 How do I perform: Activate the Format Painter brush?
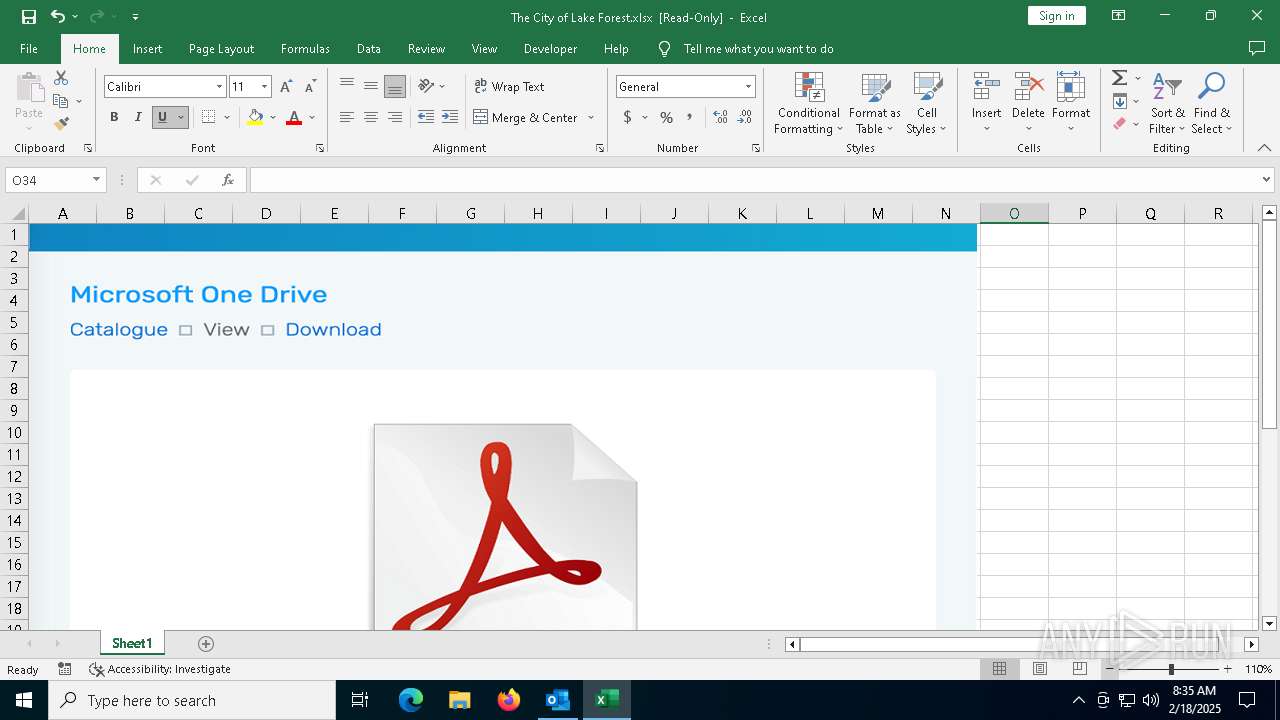tap(61, 124)
